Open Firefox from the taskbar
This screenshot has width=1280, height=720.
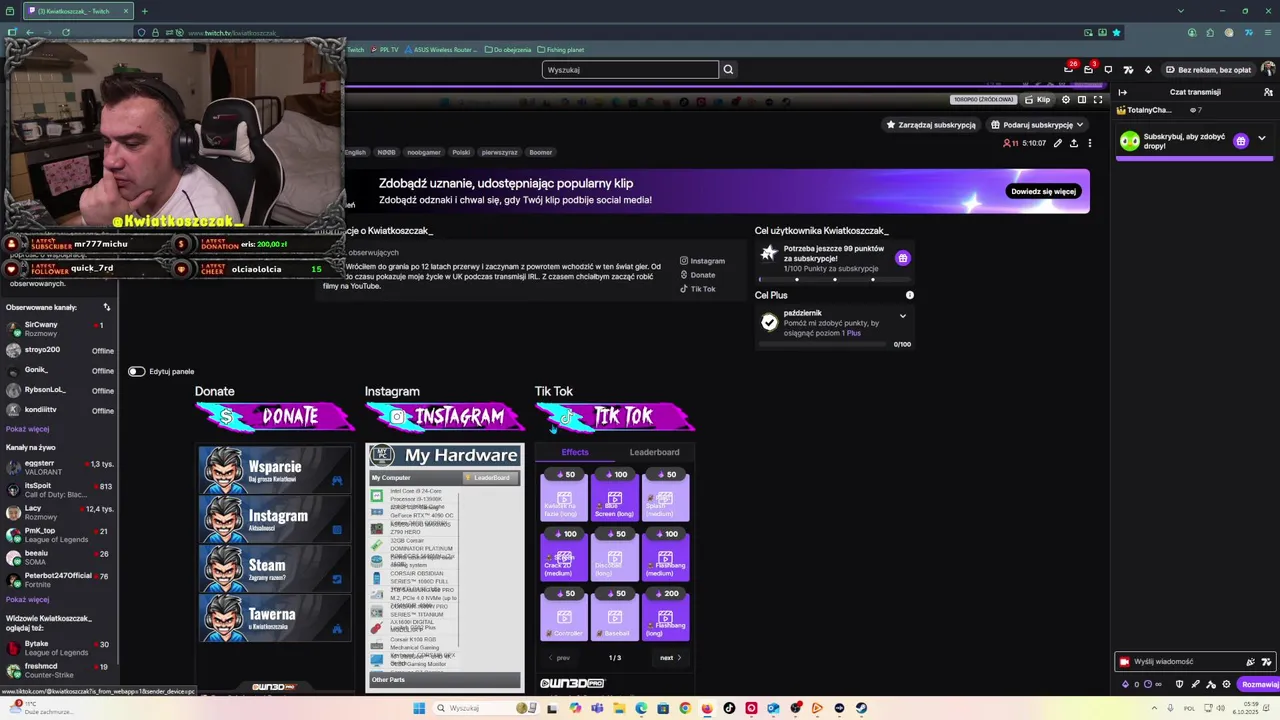(x=707, y=708)
